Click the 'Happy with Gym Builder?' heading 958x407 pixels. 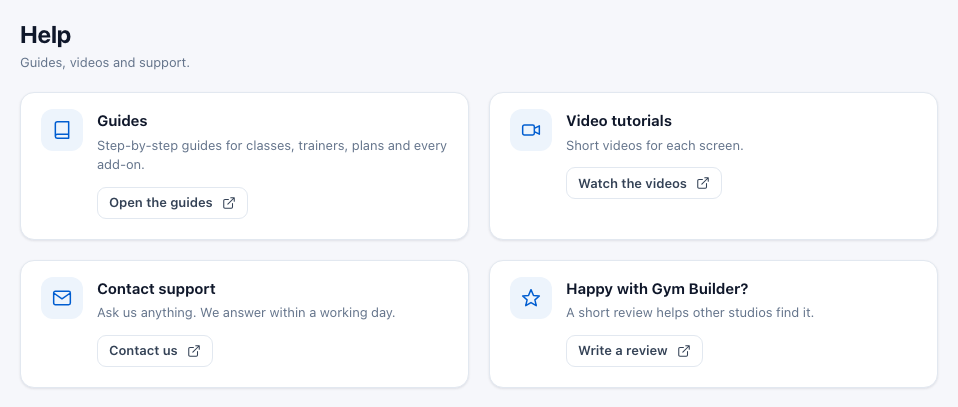[657, 288]
